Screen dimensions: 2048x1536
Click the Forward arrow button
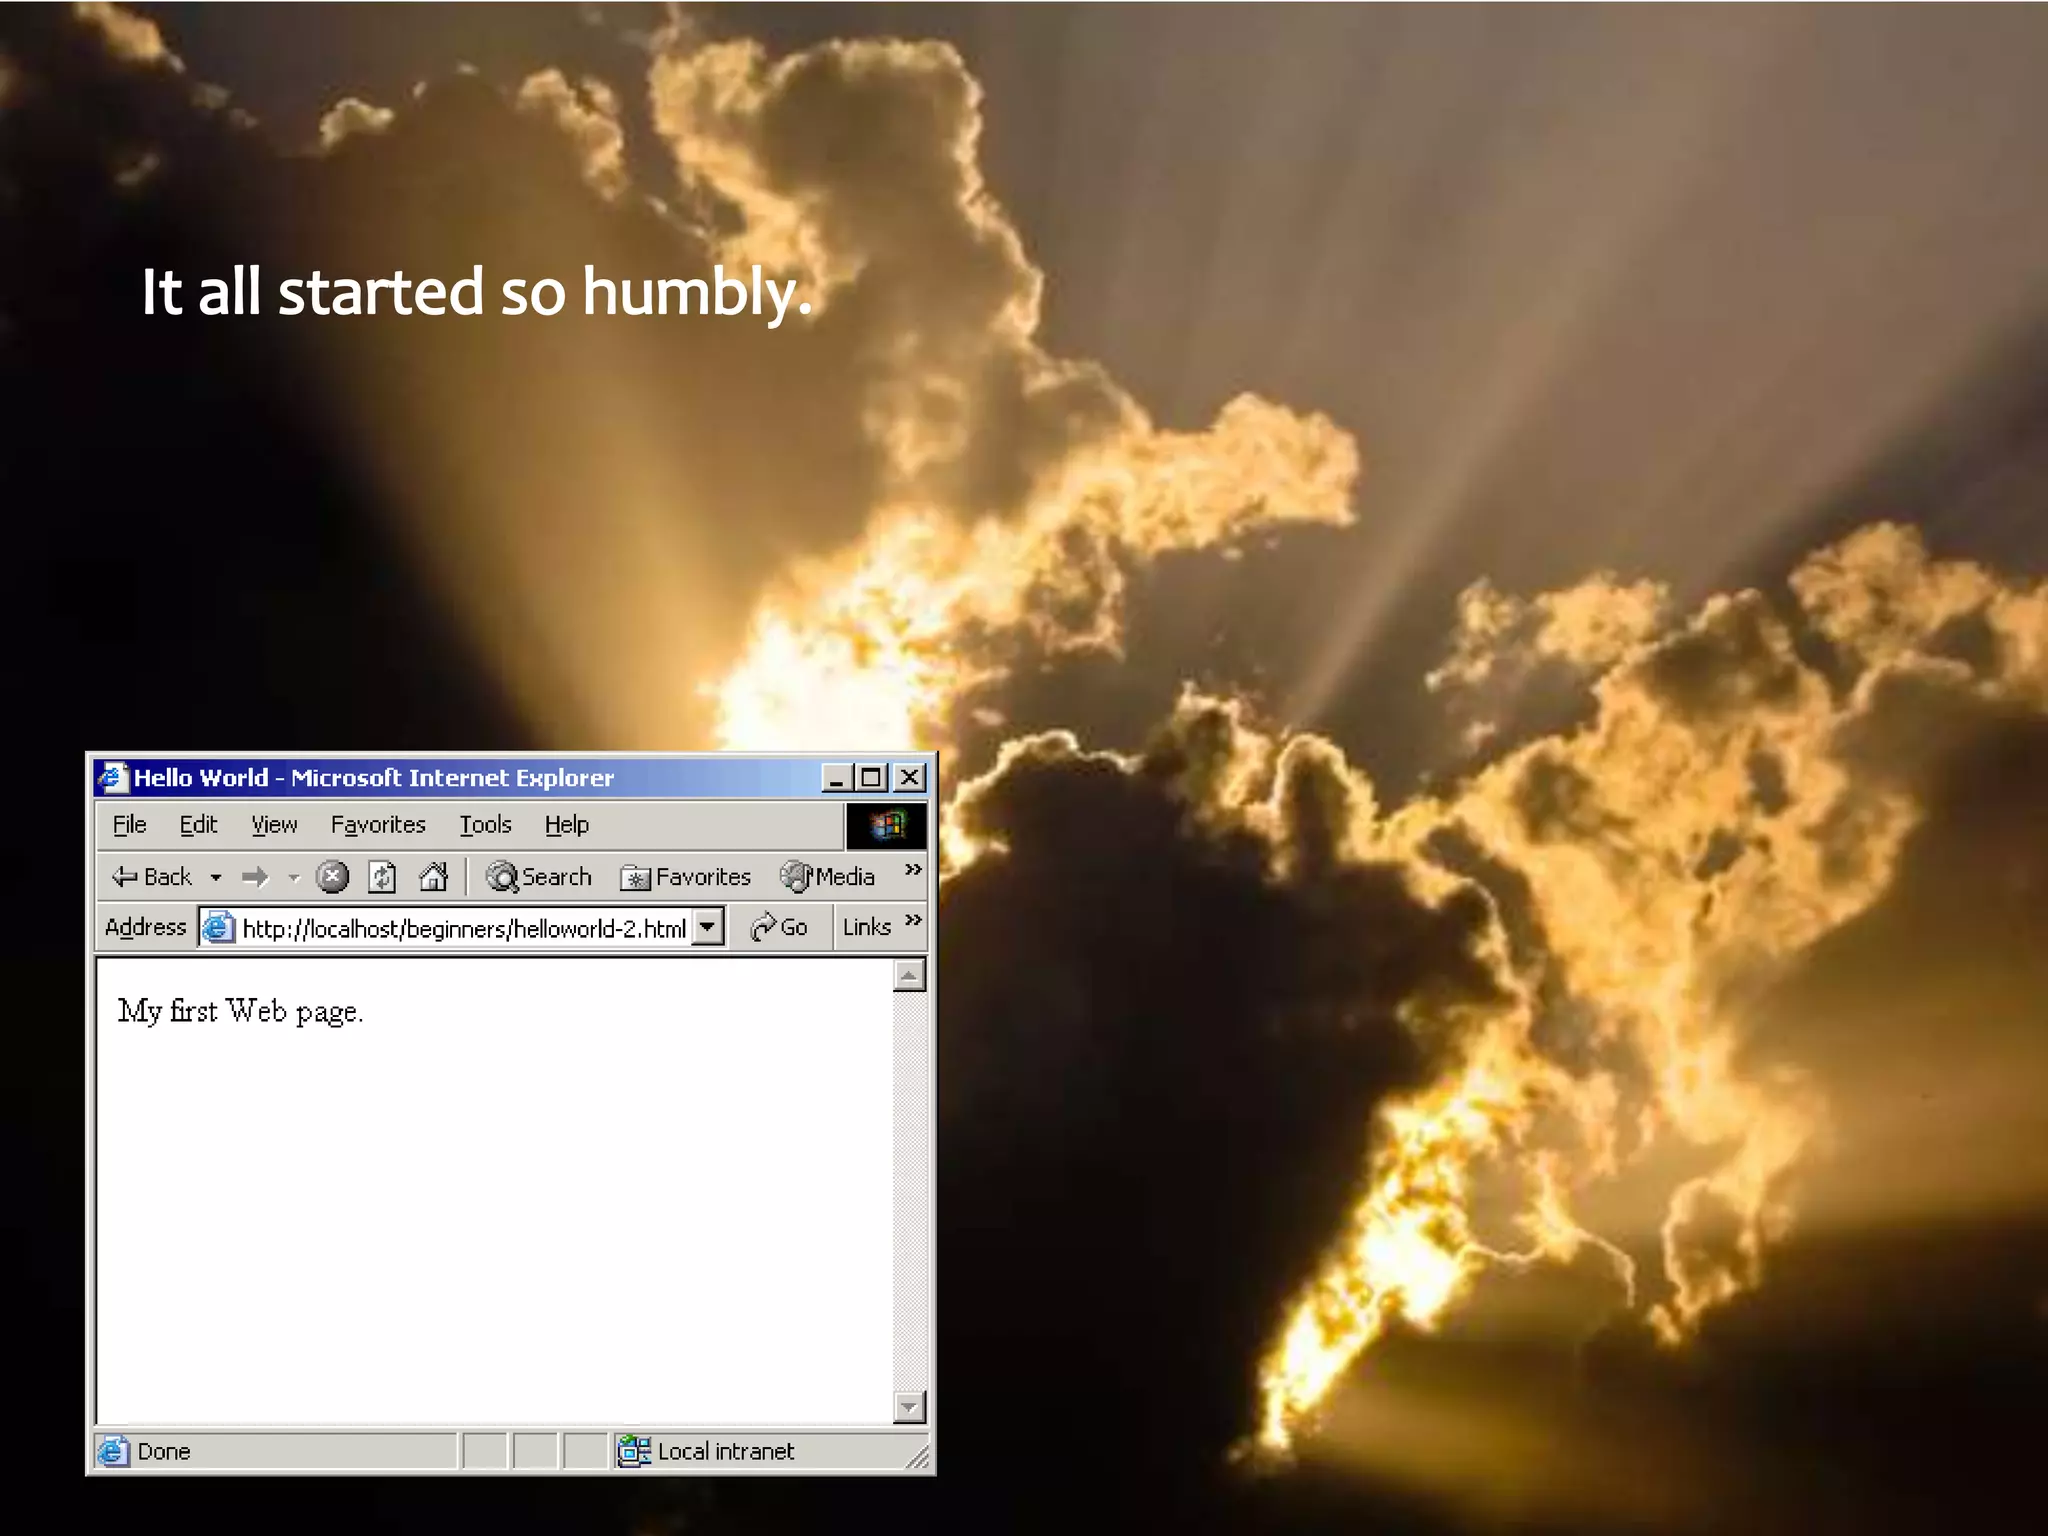pos(255,877)
